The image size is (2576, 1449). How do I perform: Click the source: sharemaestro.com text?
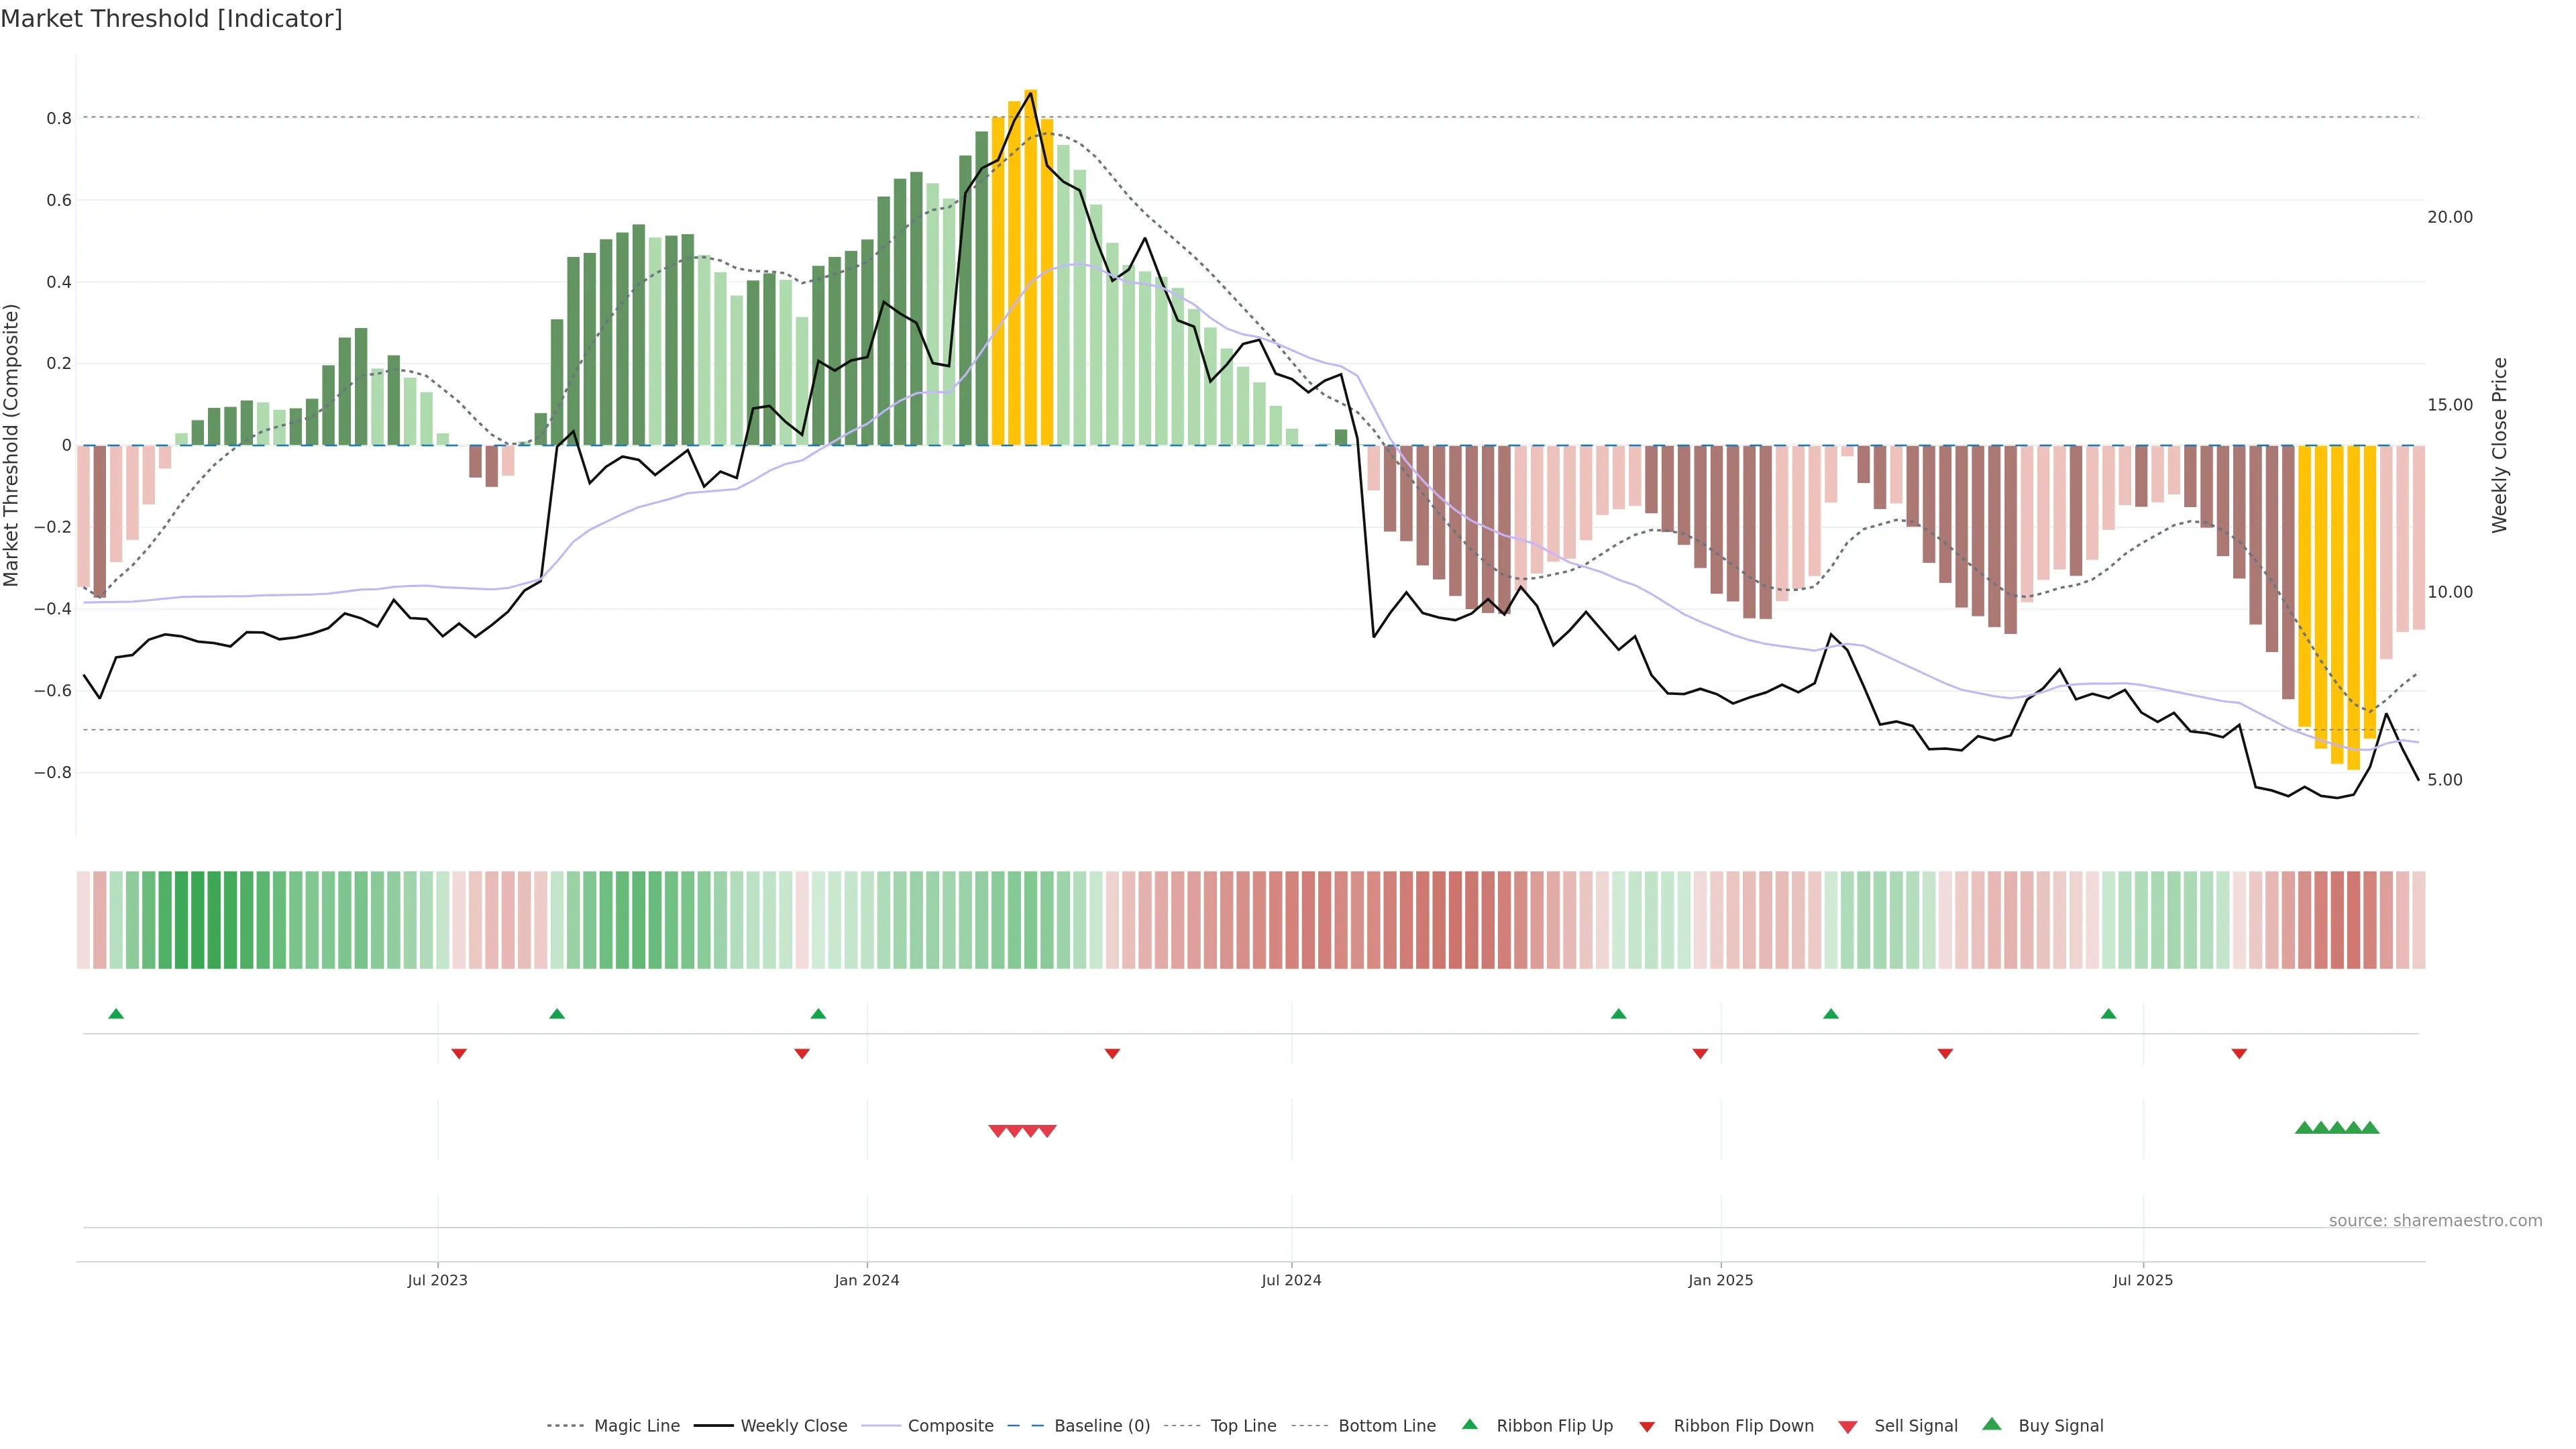point(2435,1221)
